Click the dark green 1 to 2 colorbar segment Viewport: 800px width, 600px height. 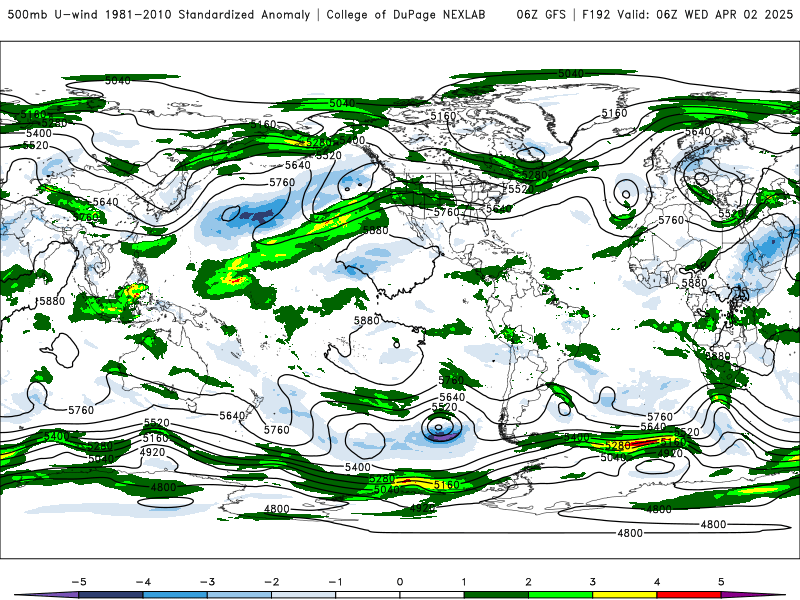pos(496,595)
